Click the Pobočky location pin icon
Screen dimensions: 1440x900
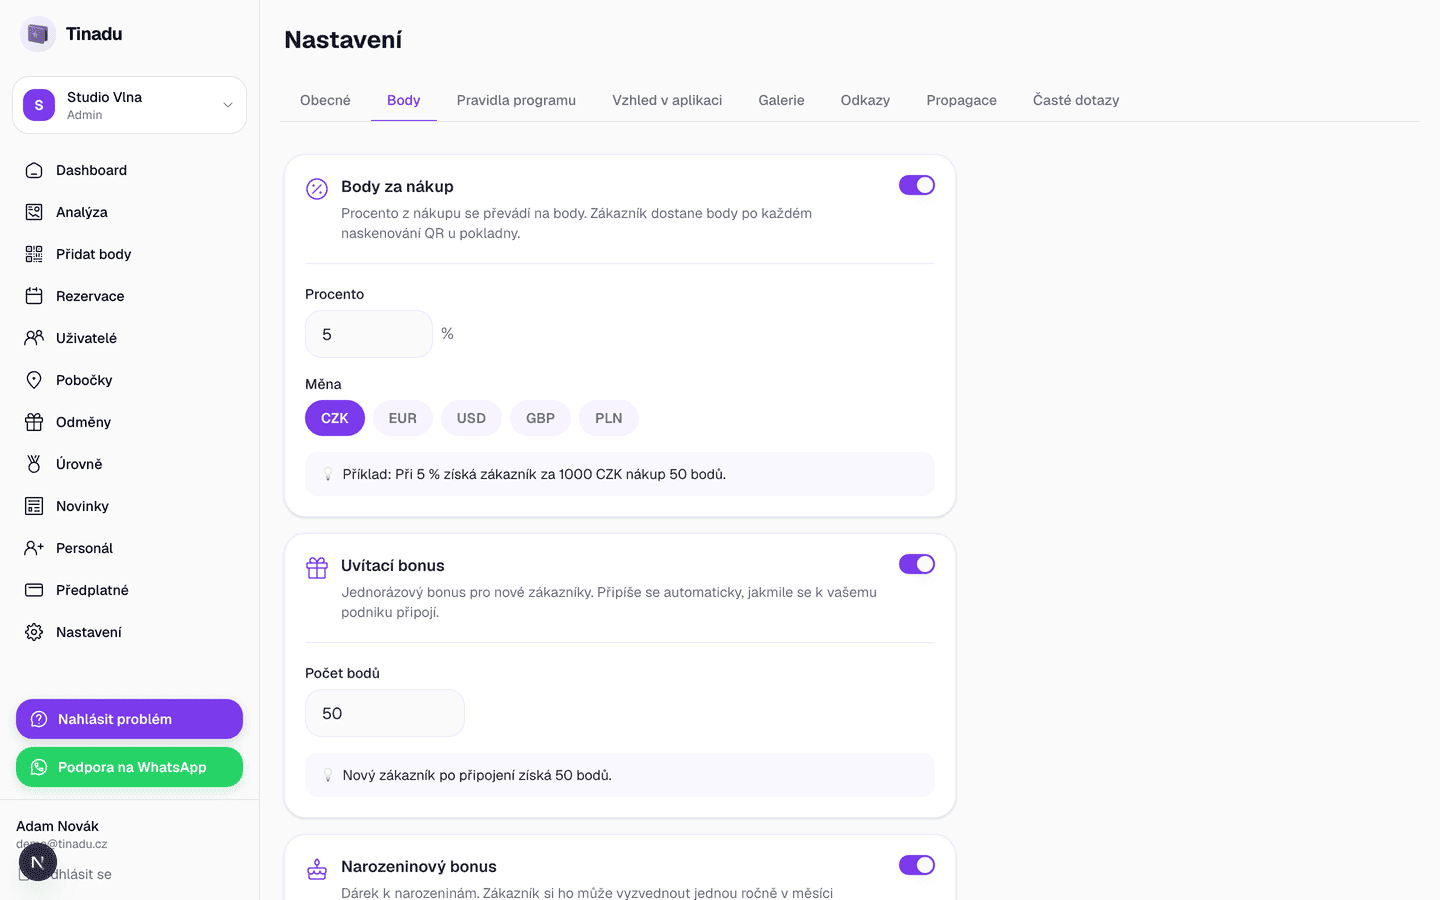click(34, 380)
